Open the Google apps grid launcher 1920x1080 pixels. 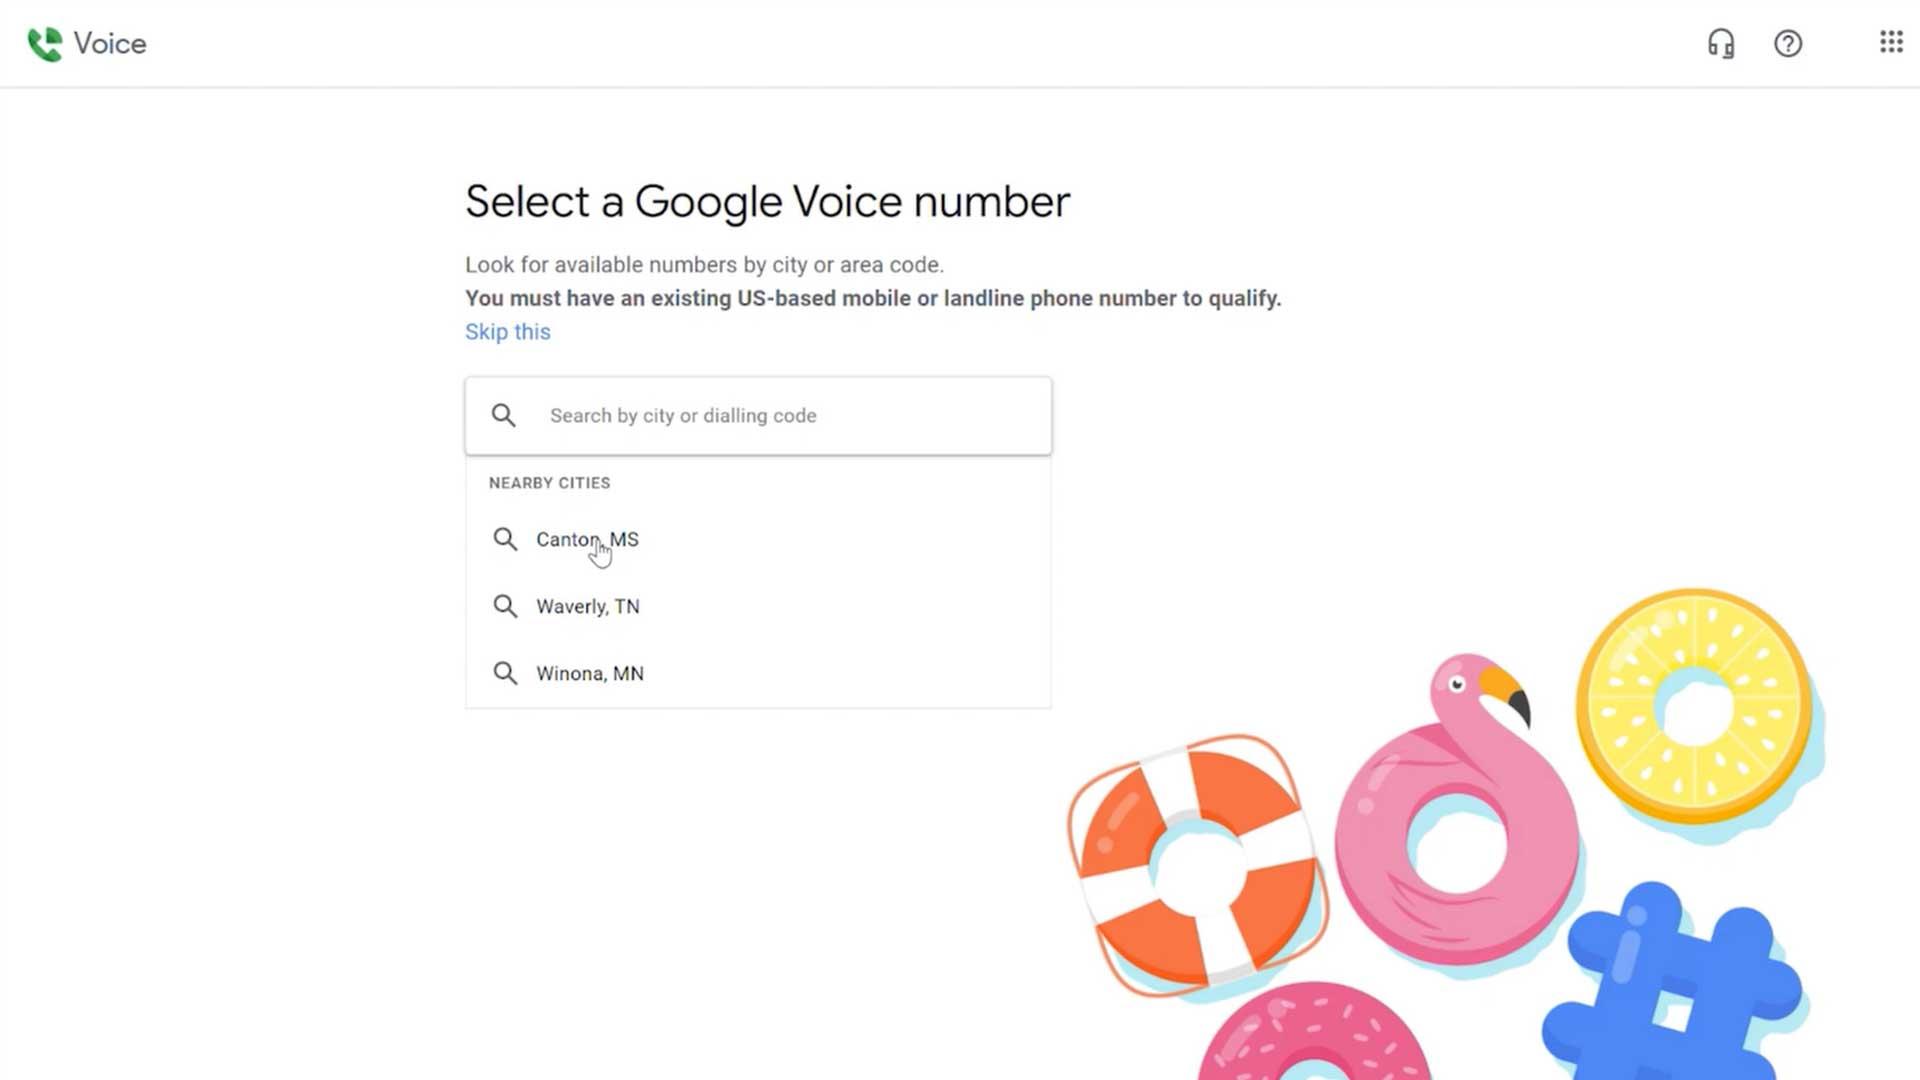tap(1890, 42)
